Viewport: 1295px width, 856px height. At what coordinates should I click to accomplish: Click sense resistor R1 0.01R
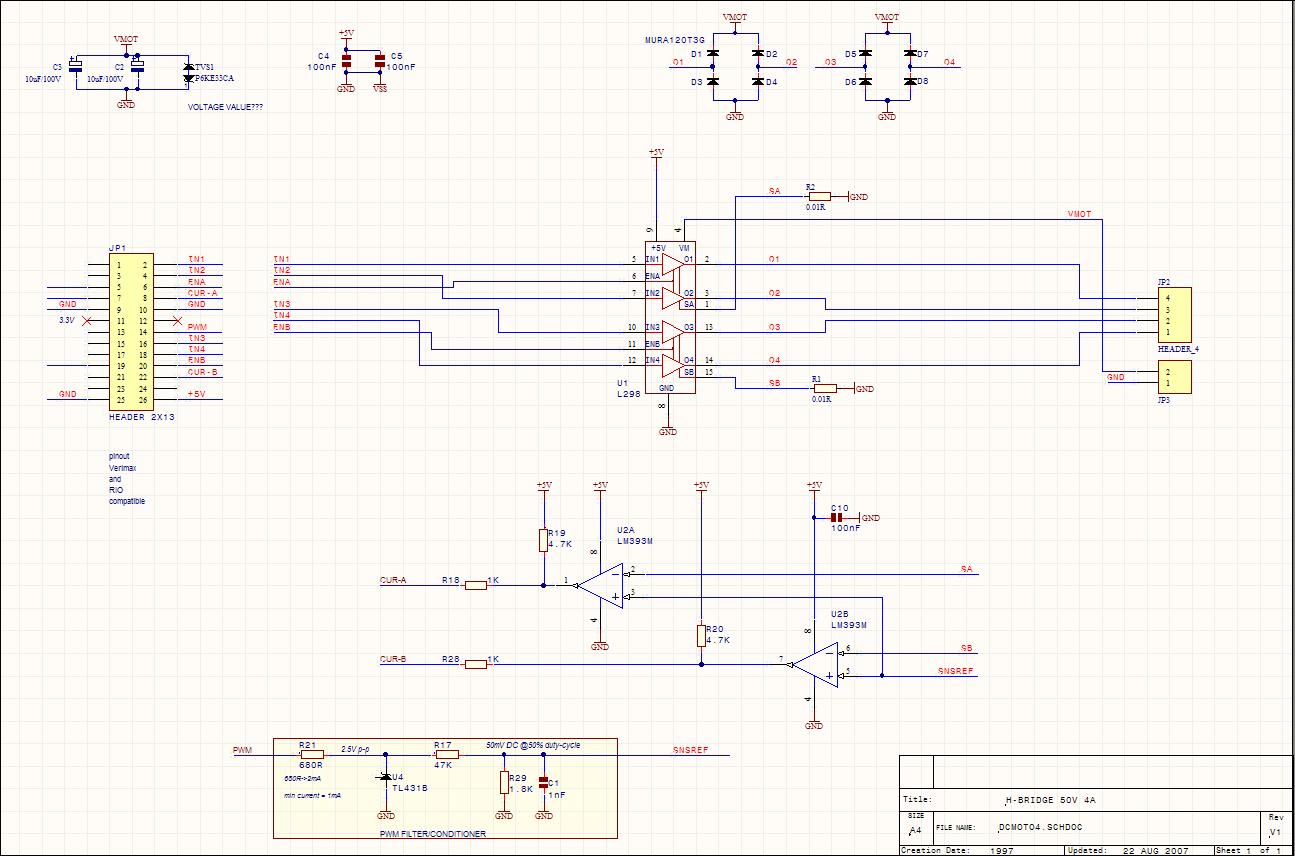click(x=825, y=388)
